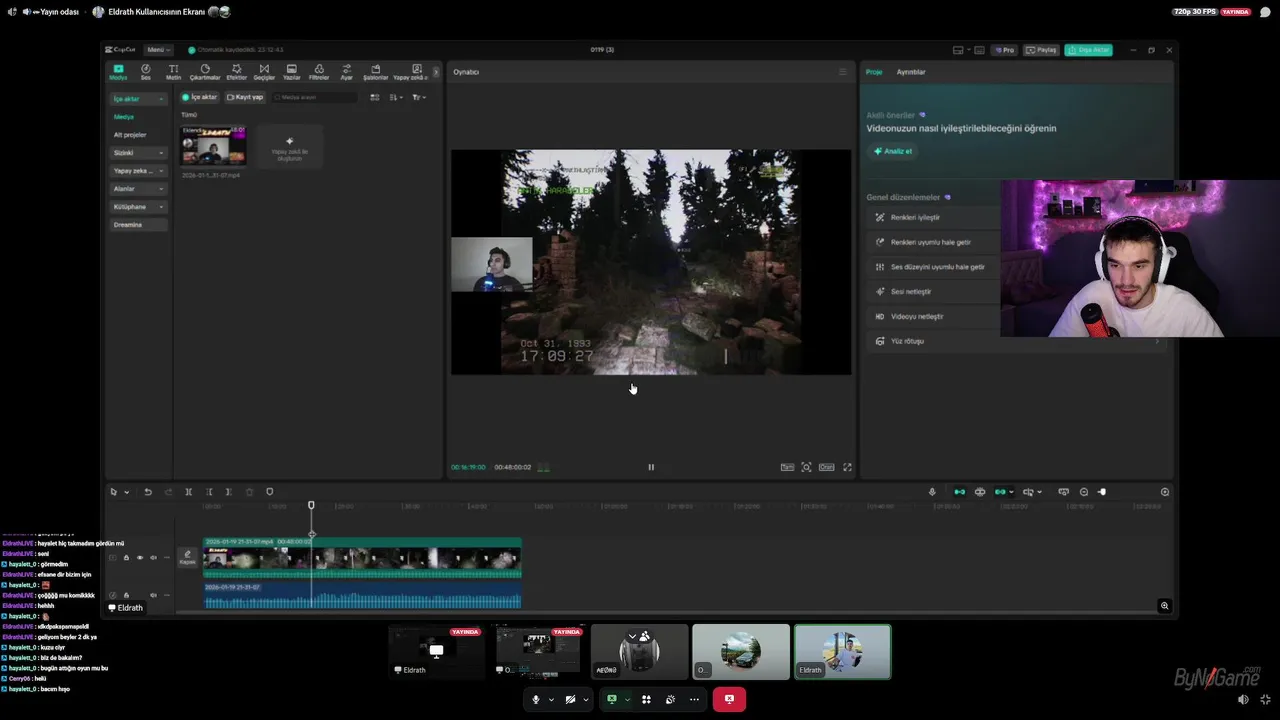The width and height of the screenshot is (1280, 720).
Task: Split the clip at playhead
Action: 188,492
